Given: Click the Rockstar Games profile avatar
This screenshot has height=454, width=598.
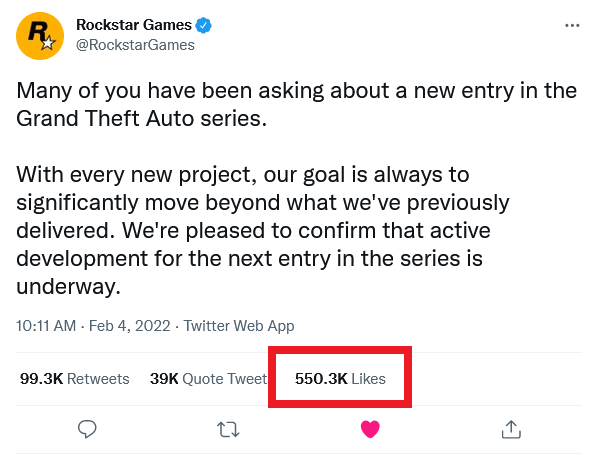Looking at the screenshot, I should tap(40, 36).
